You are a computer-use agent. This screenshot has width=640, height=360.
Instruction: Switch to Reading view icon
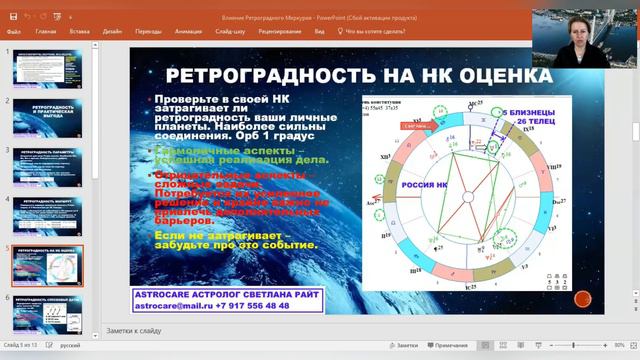521,345
